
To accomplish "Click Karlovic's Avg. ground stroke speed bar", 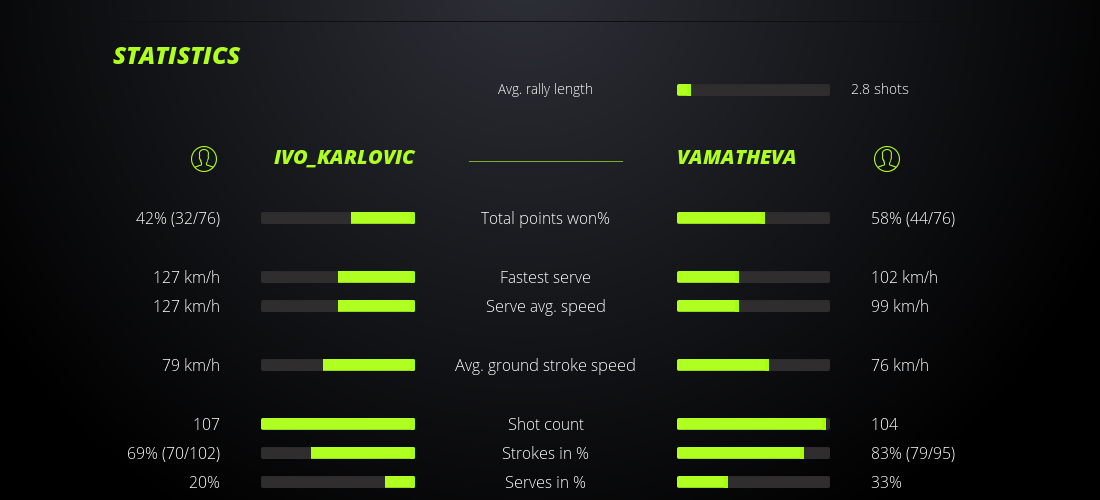I will 338,365.
